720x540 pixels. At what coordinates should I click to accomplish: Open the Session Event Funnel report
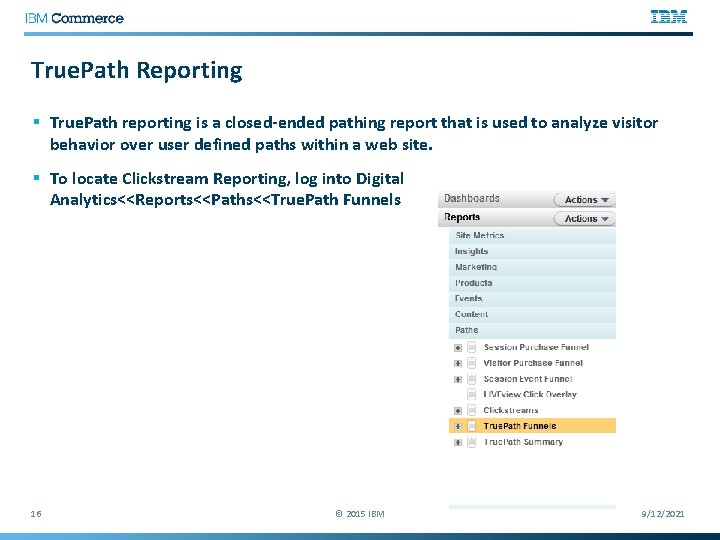[x=528, y=379]
